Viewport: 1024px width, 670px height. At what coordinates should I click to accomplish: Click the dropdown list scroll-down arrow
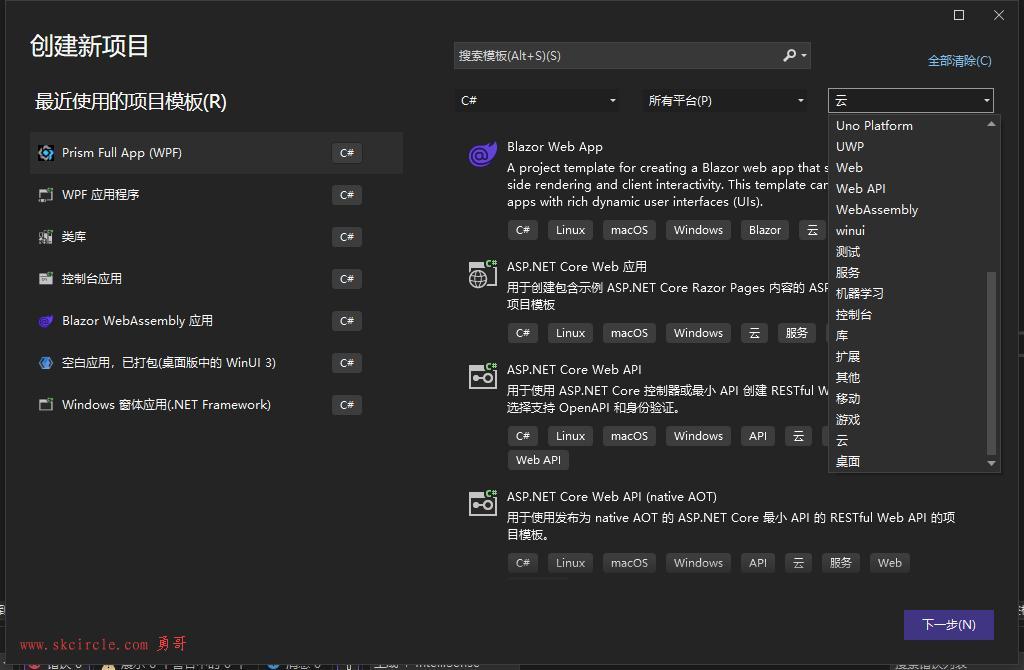point(991,463)
